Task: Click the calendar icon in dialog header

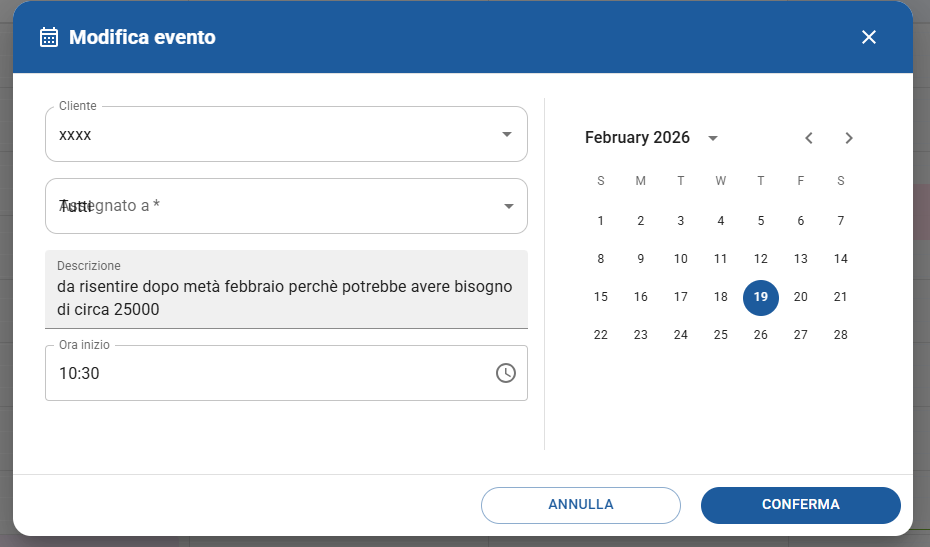Action: click(48, 37)
